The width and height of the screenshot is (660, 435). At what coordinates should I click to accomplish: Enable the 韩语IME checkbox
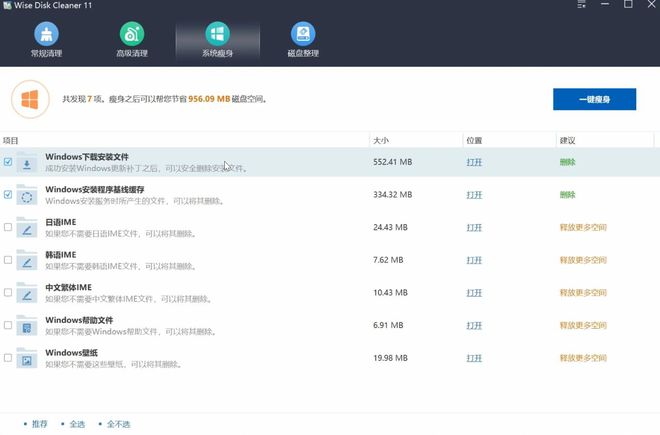pos(8,260)
